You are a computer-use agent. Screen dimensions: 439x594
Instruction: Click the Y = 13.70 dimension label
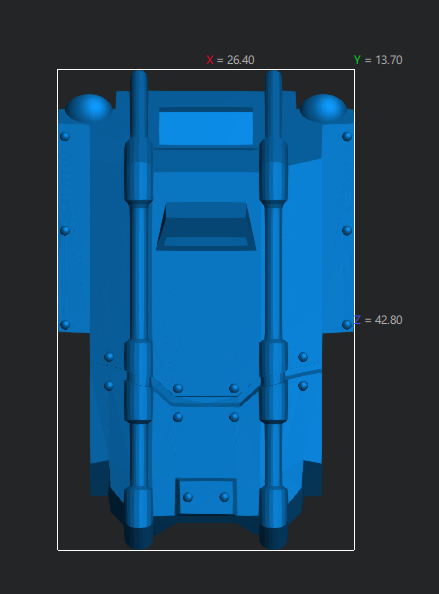coord(378,60)
